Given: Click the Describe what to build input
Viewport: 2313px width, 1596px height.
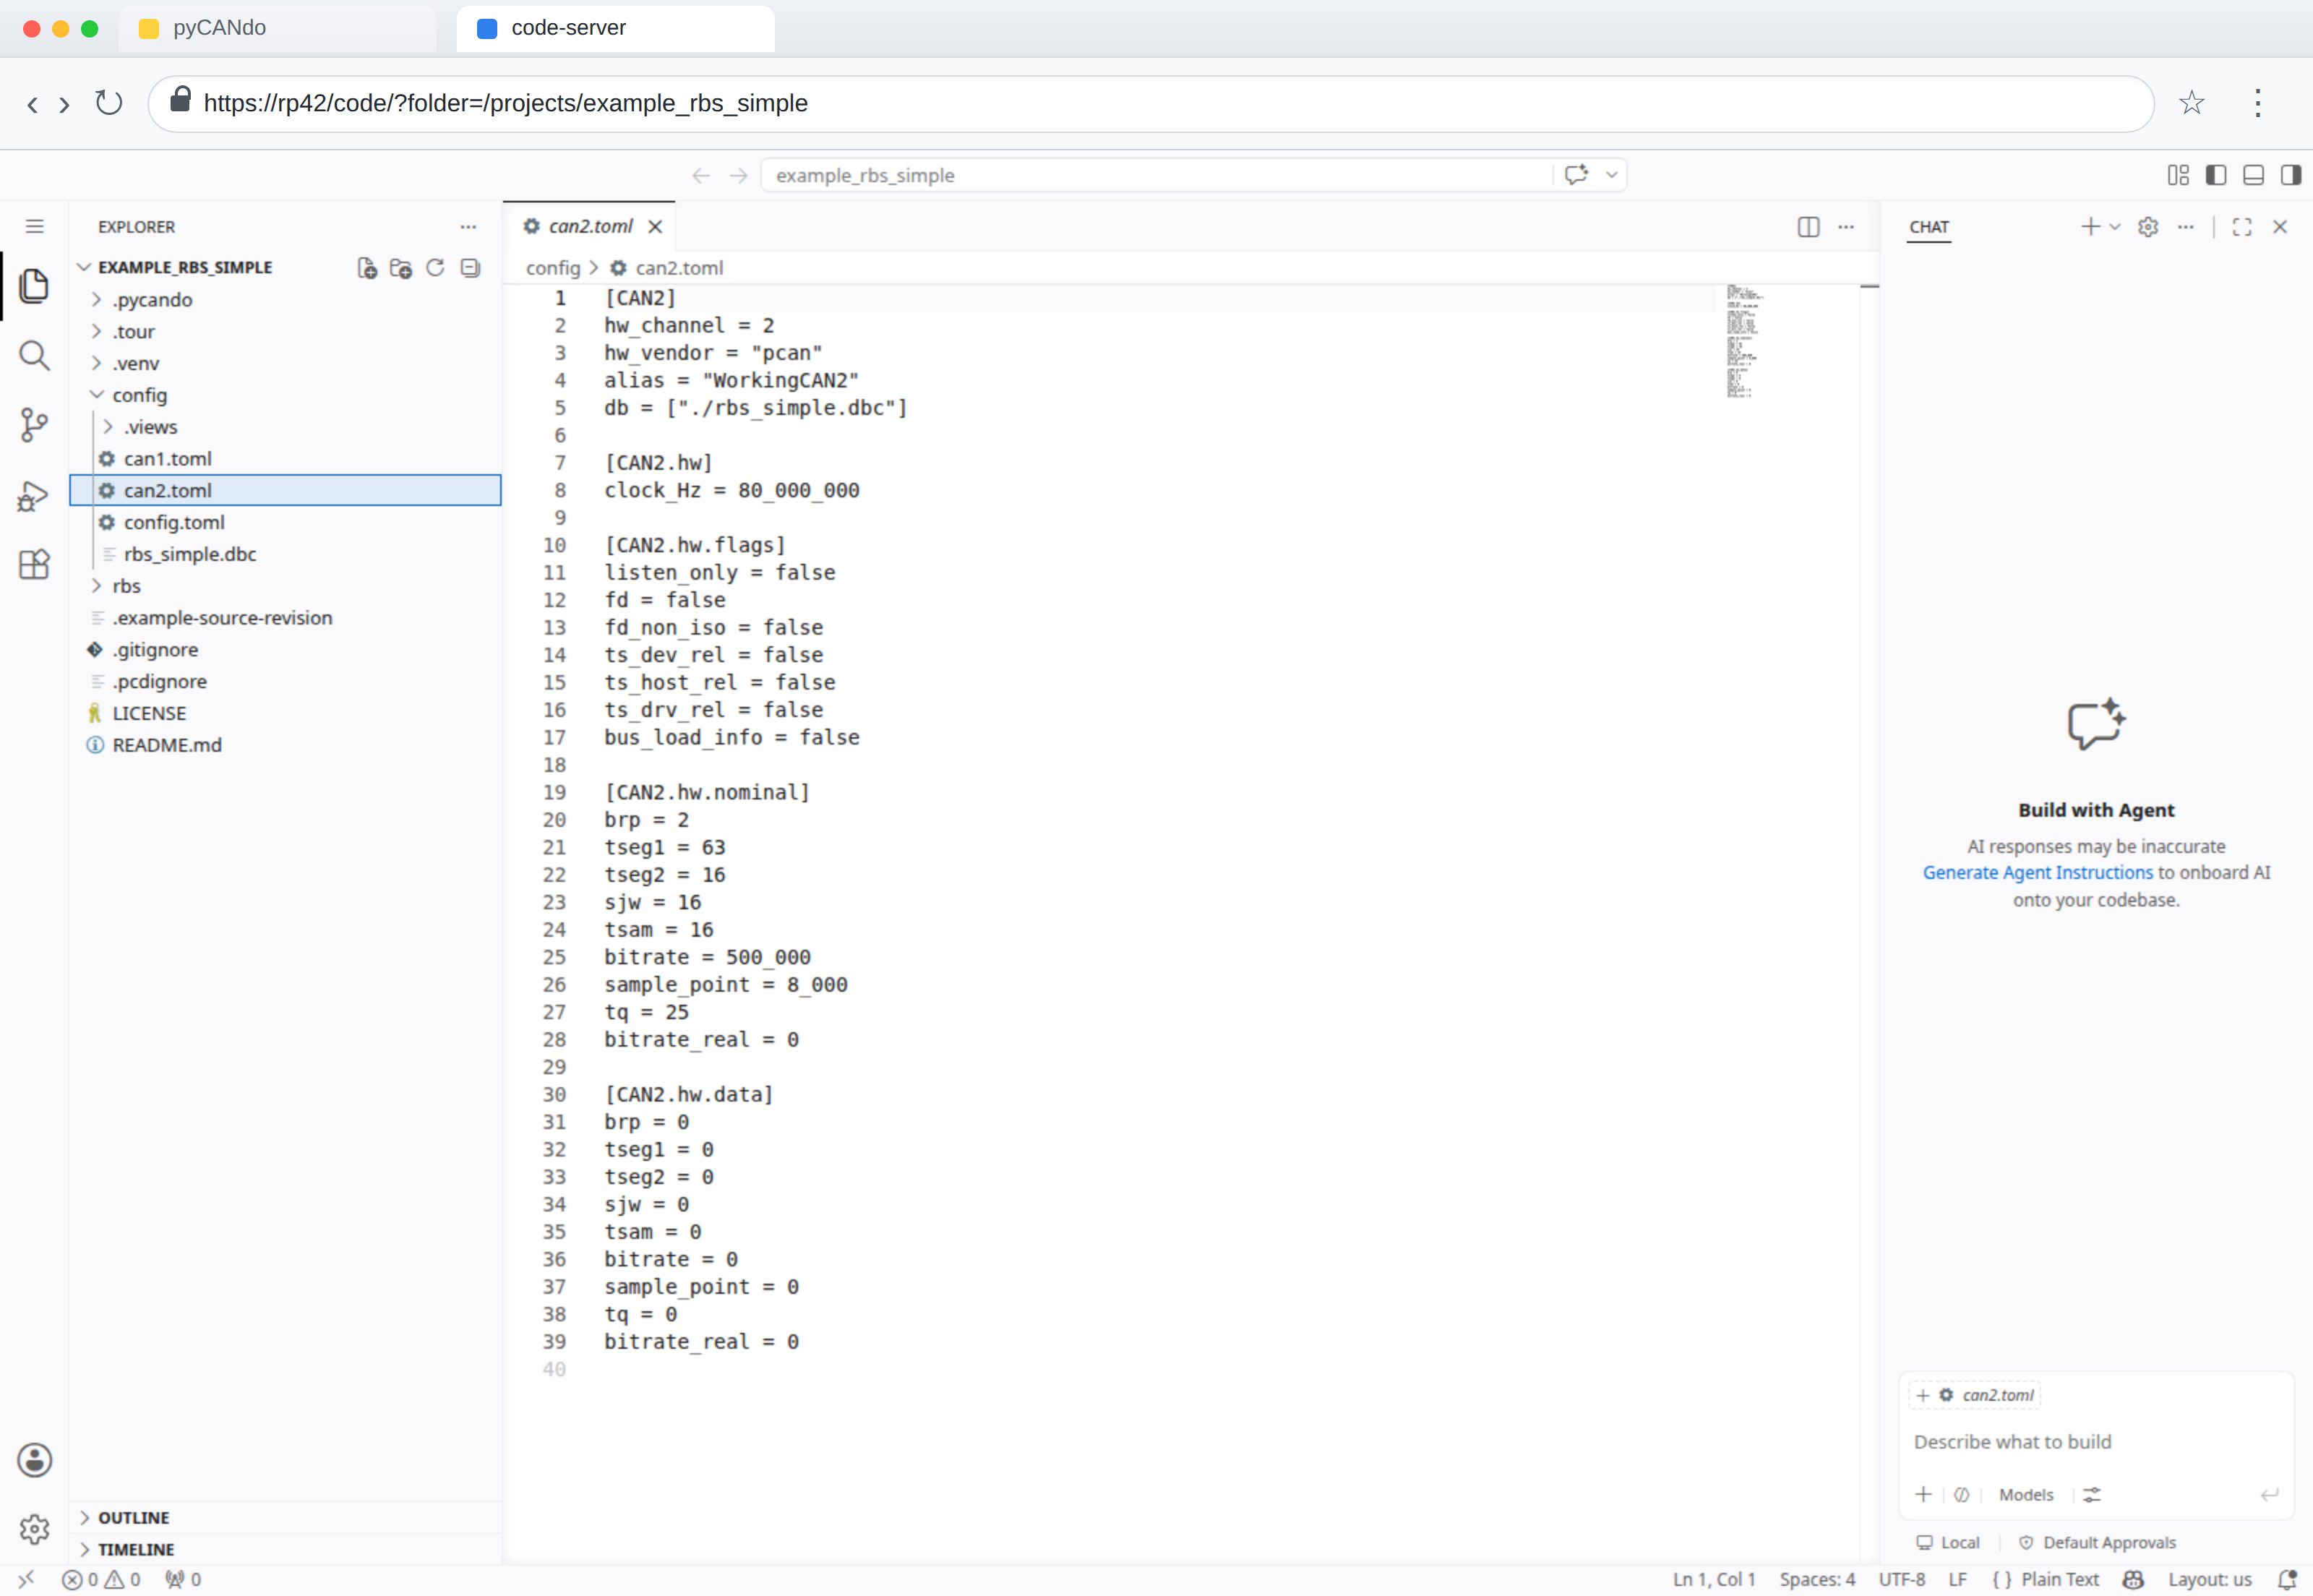Looking at the screenshot, I should tap(2096, 1442).
